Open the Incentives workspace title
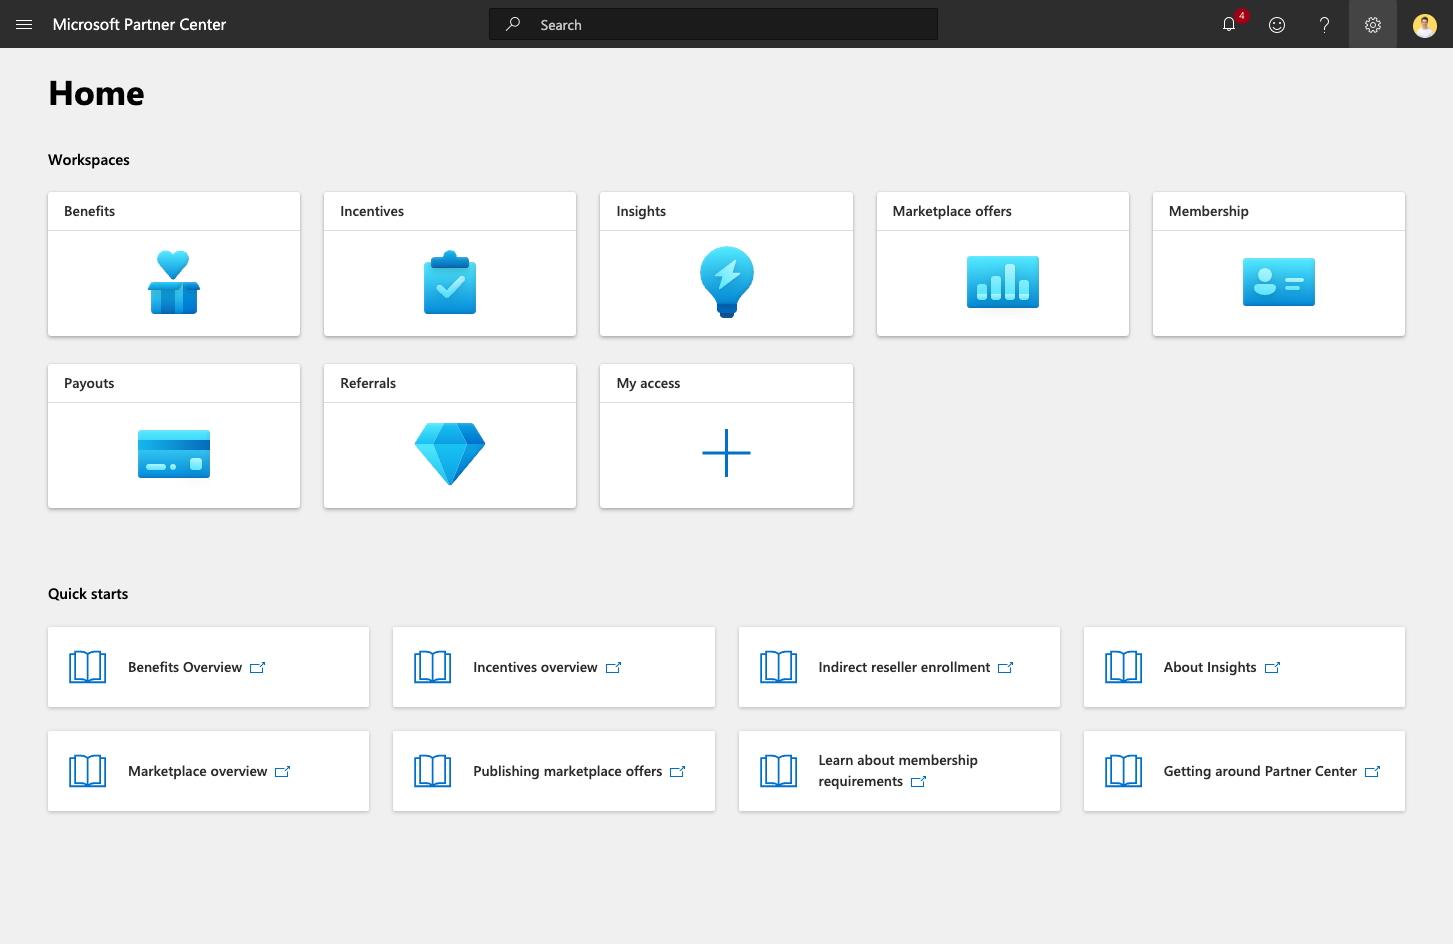Viewport: 1453px width, 944px height. point(372,211)
